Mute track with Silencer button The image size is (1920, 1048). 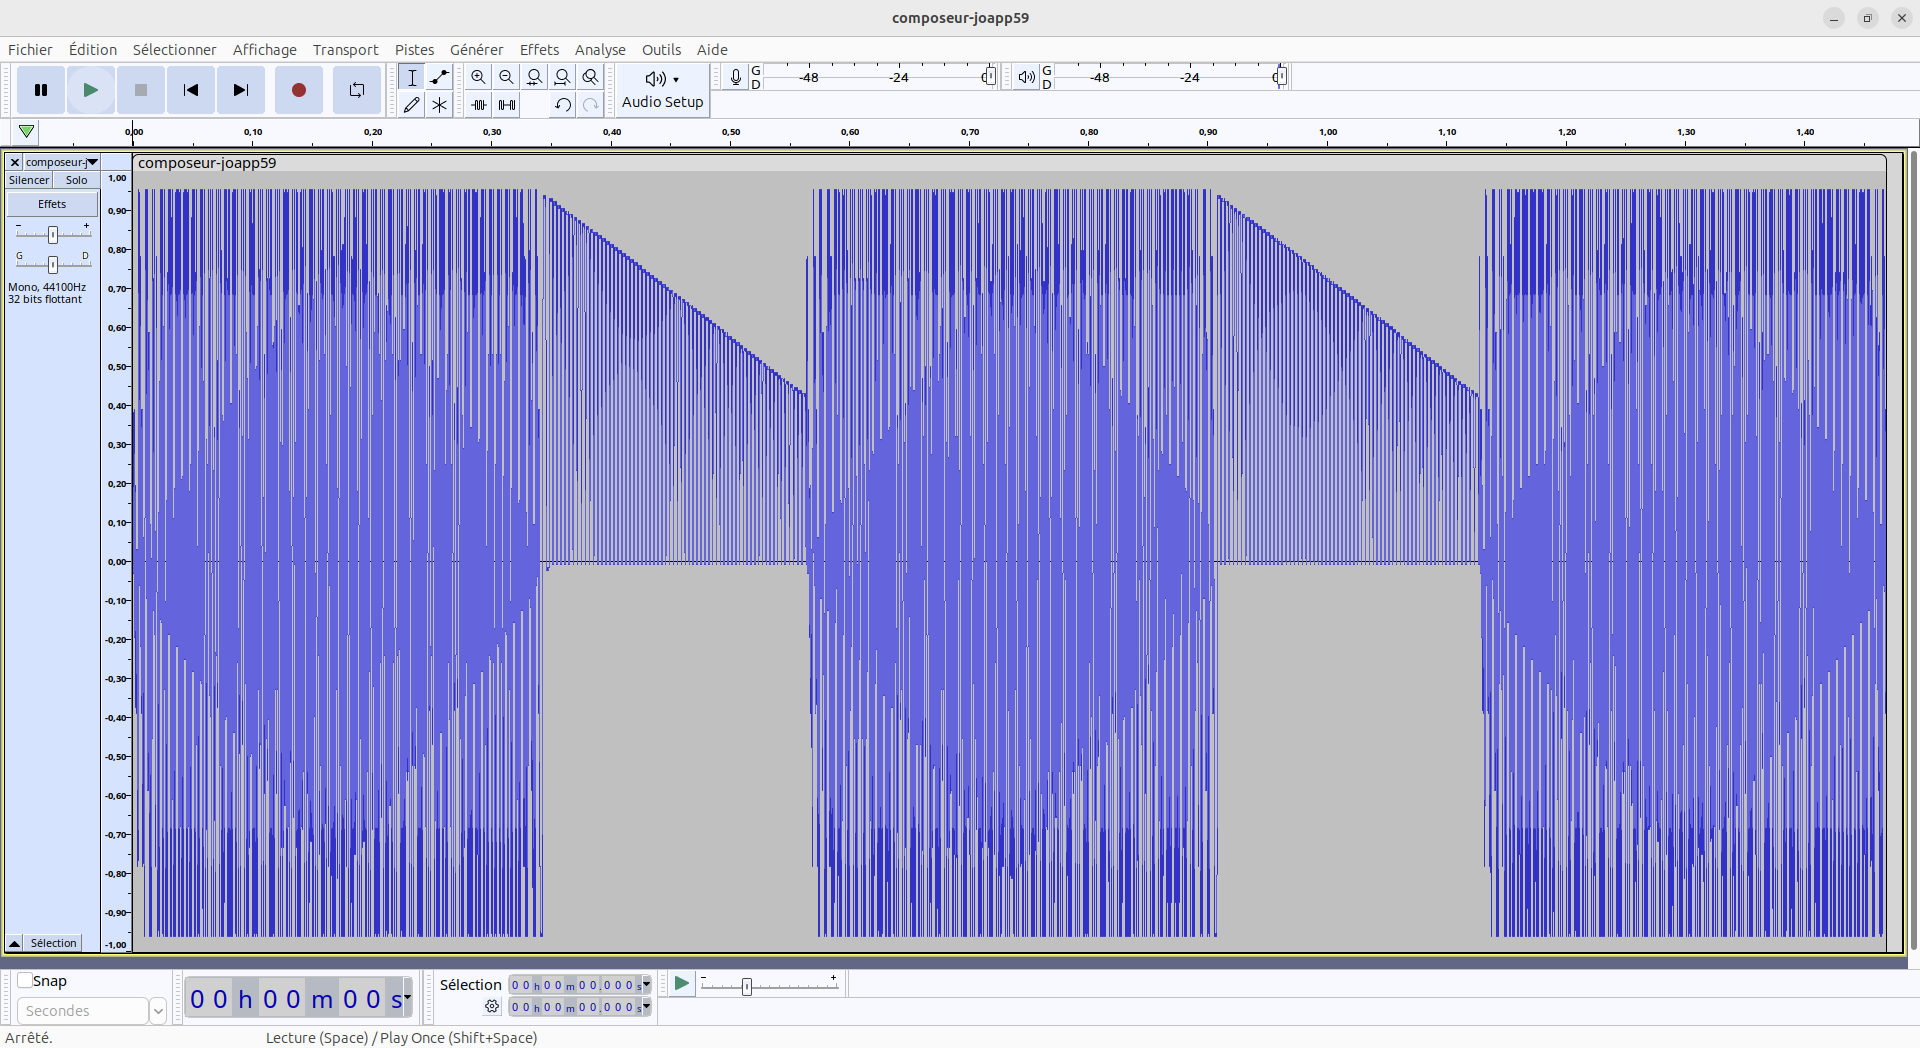[x=29, y=180]
